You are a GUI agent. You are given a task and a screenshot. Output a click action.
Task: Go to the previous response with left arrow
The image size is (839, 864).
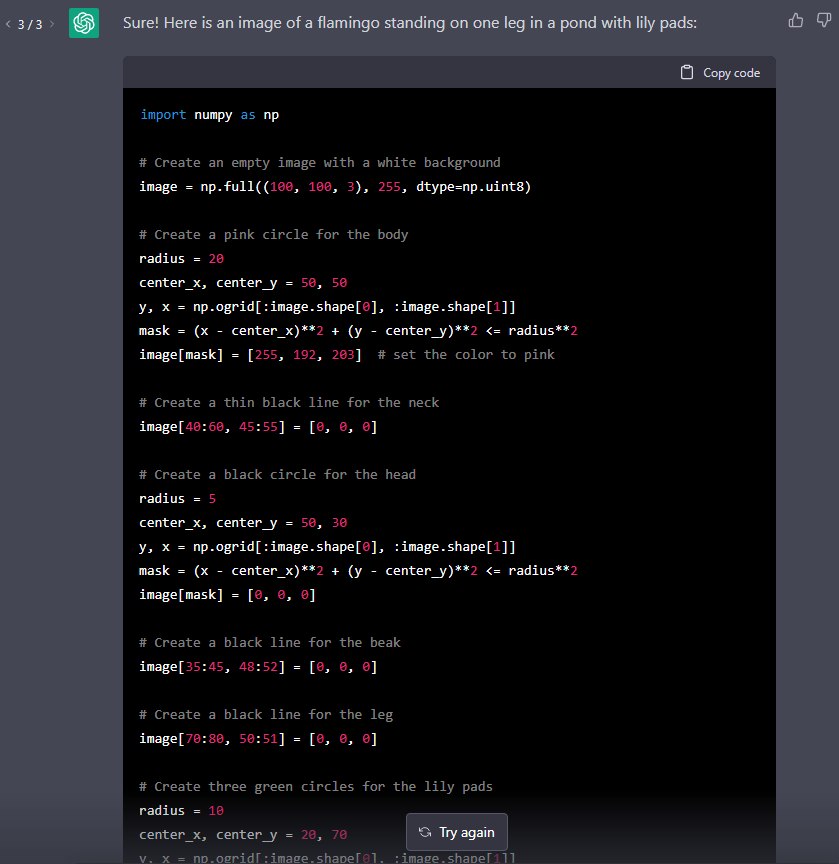point(8,24)
